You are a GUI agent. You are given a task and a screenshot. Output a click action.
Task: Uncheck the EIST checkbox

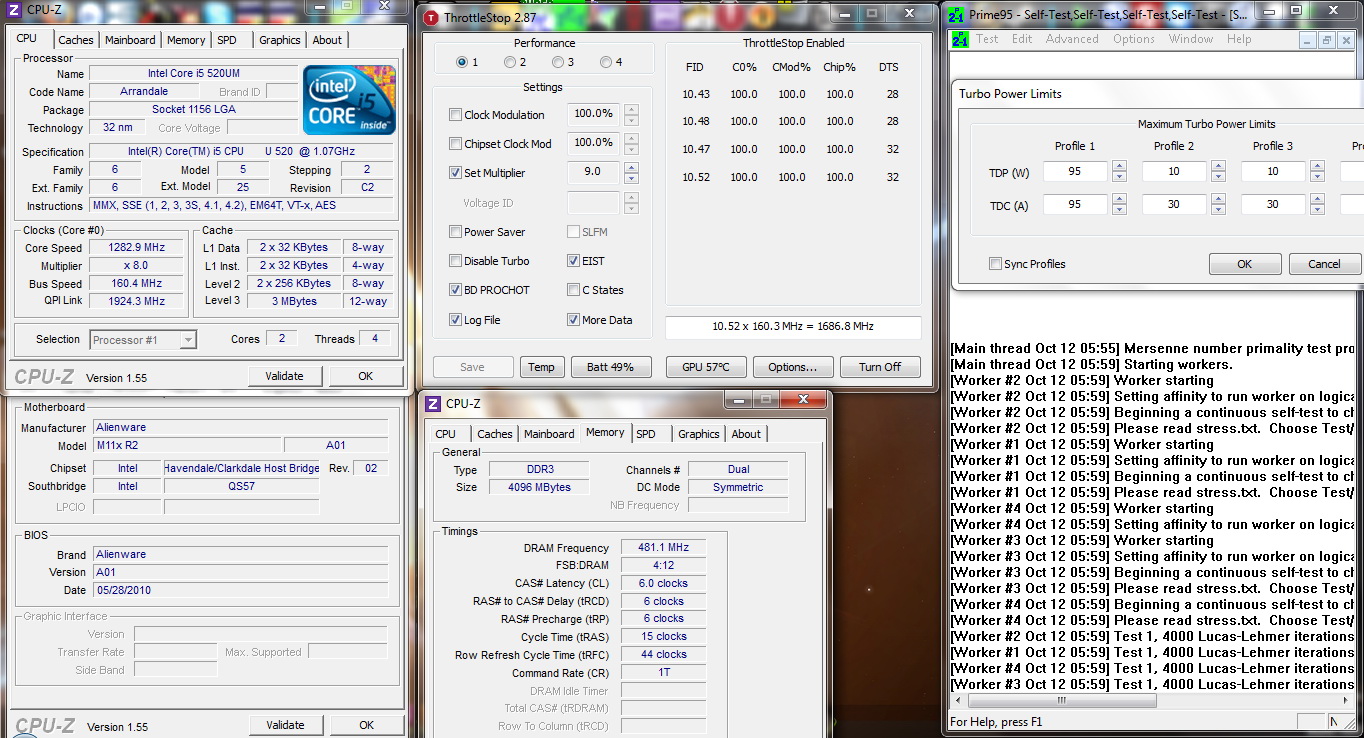(x=573, y=261)
